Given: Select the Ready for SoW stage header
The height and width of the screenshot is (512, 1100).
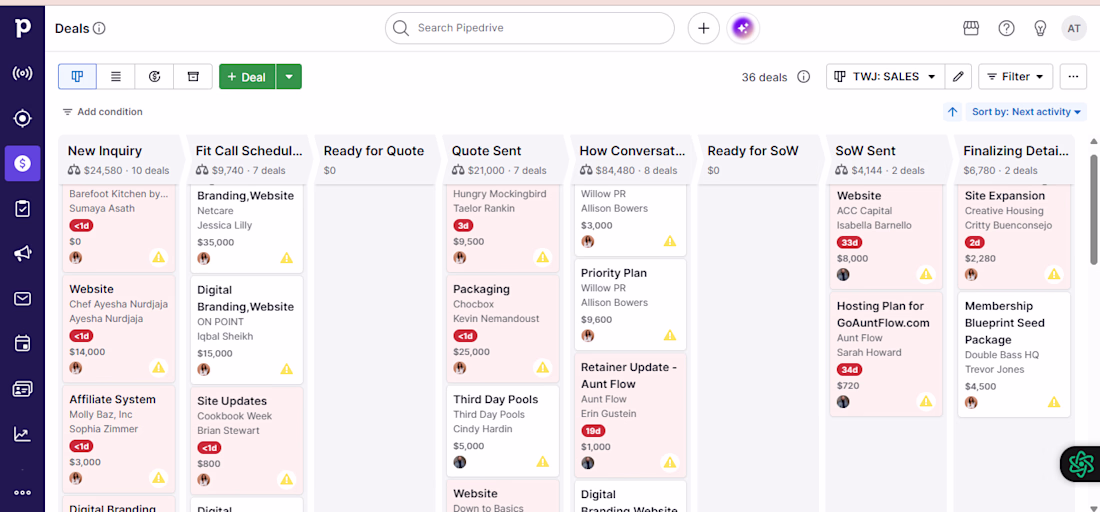Looking at the screenshot, I should (761, 160).
